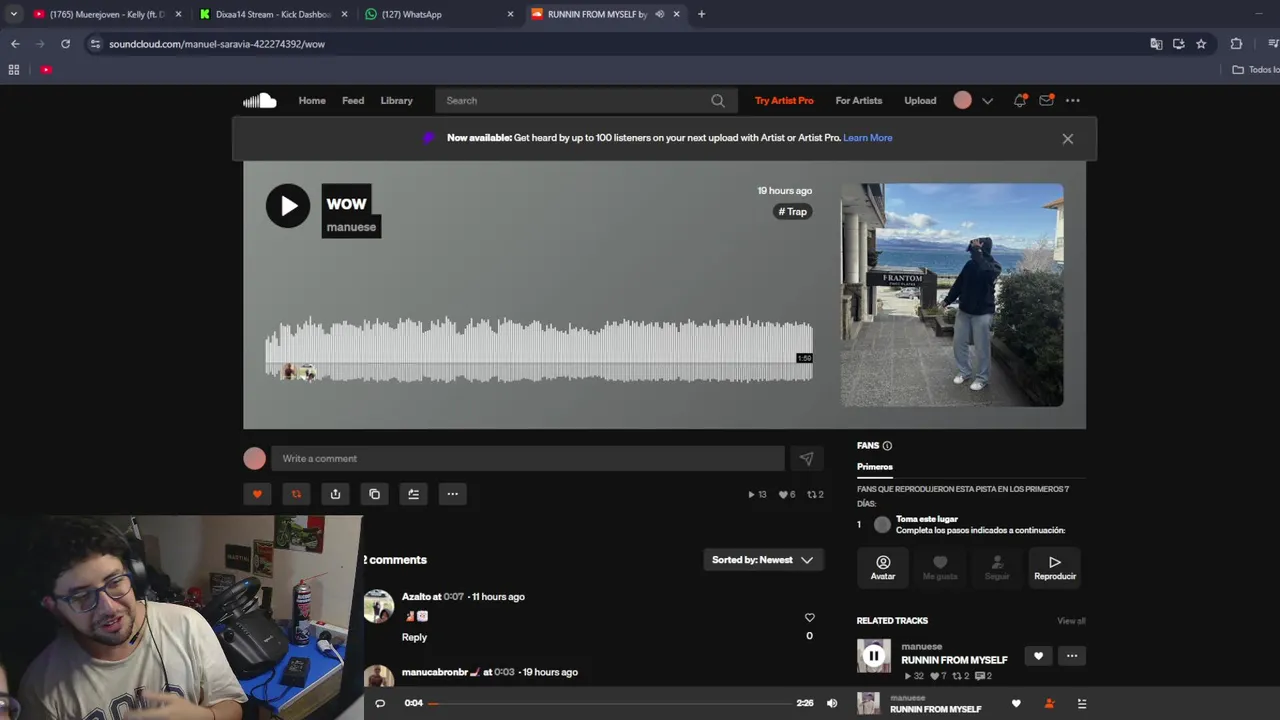Open the Sorted by Newest dropdown
This screenshot has height=720, width=1280.
tap(763, 560)
